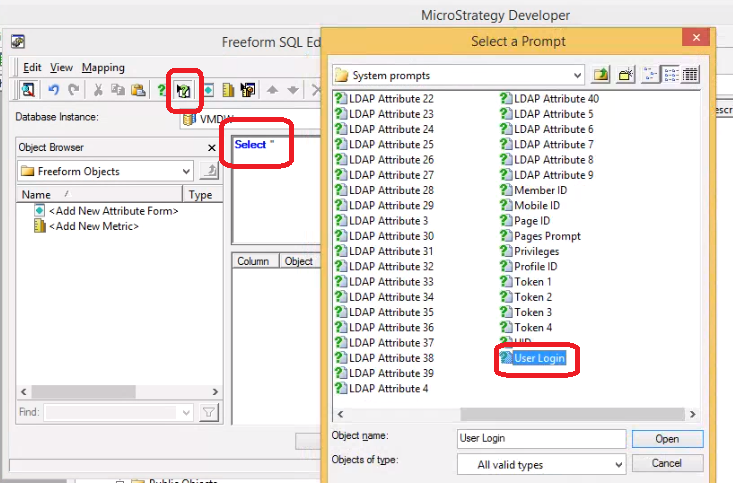The height and width of the screenshot is (483, 733).
Task: Click Object Browser scrollbar left arrow
Action: coord(24,391)
